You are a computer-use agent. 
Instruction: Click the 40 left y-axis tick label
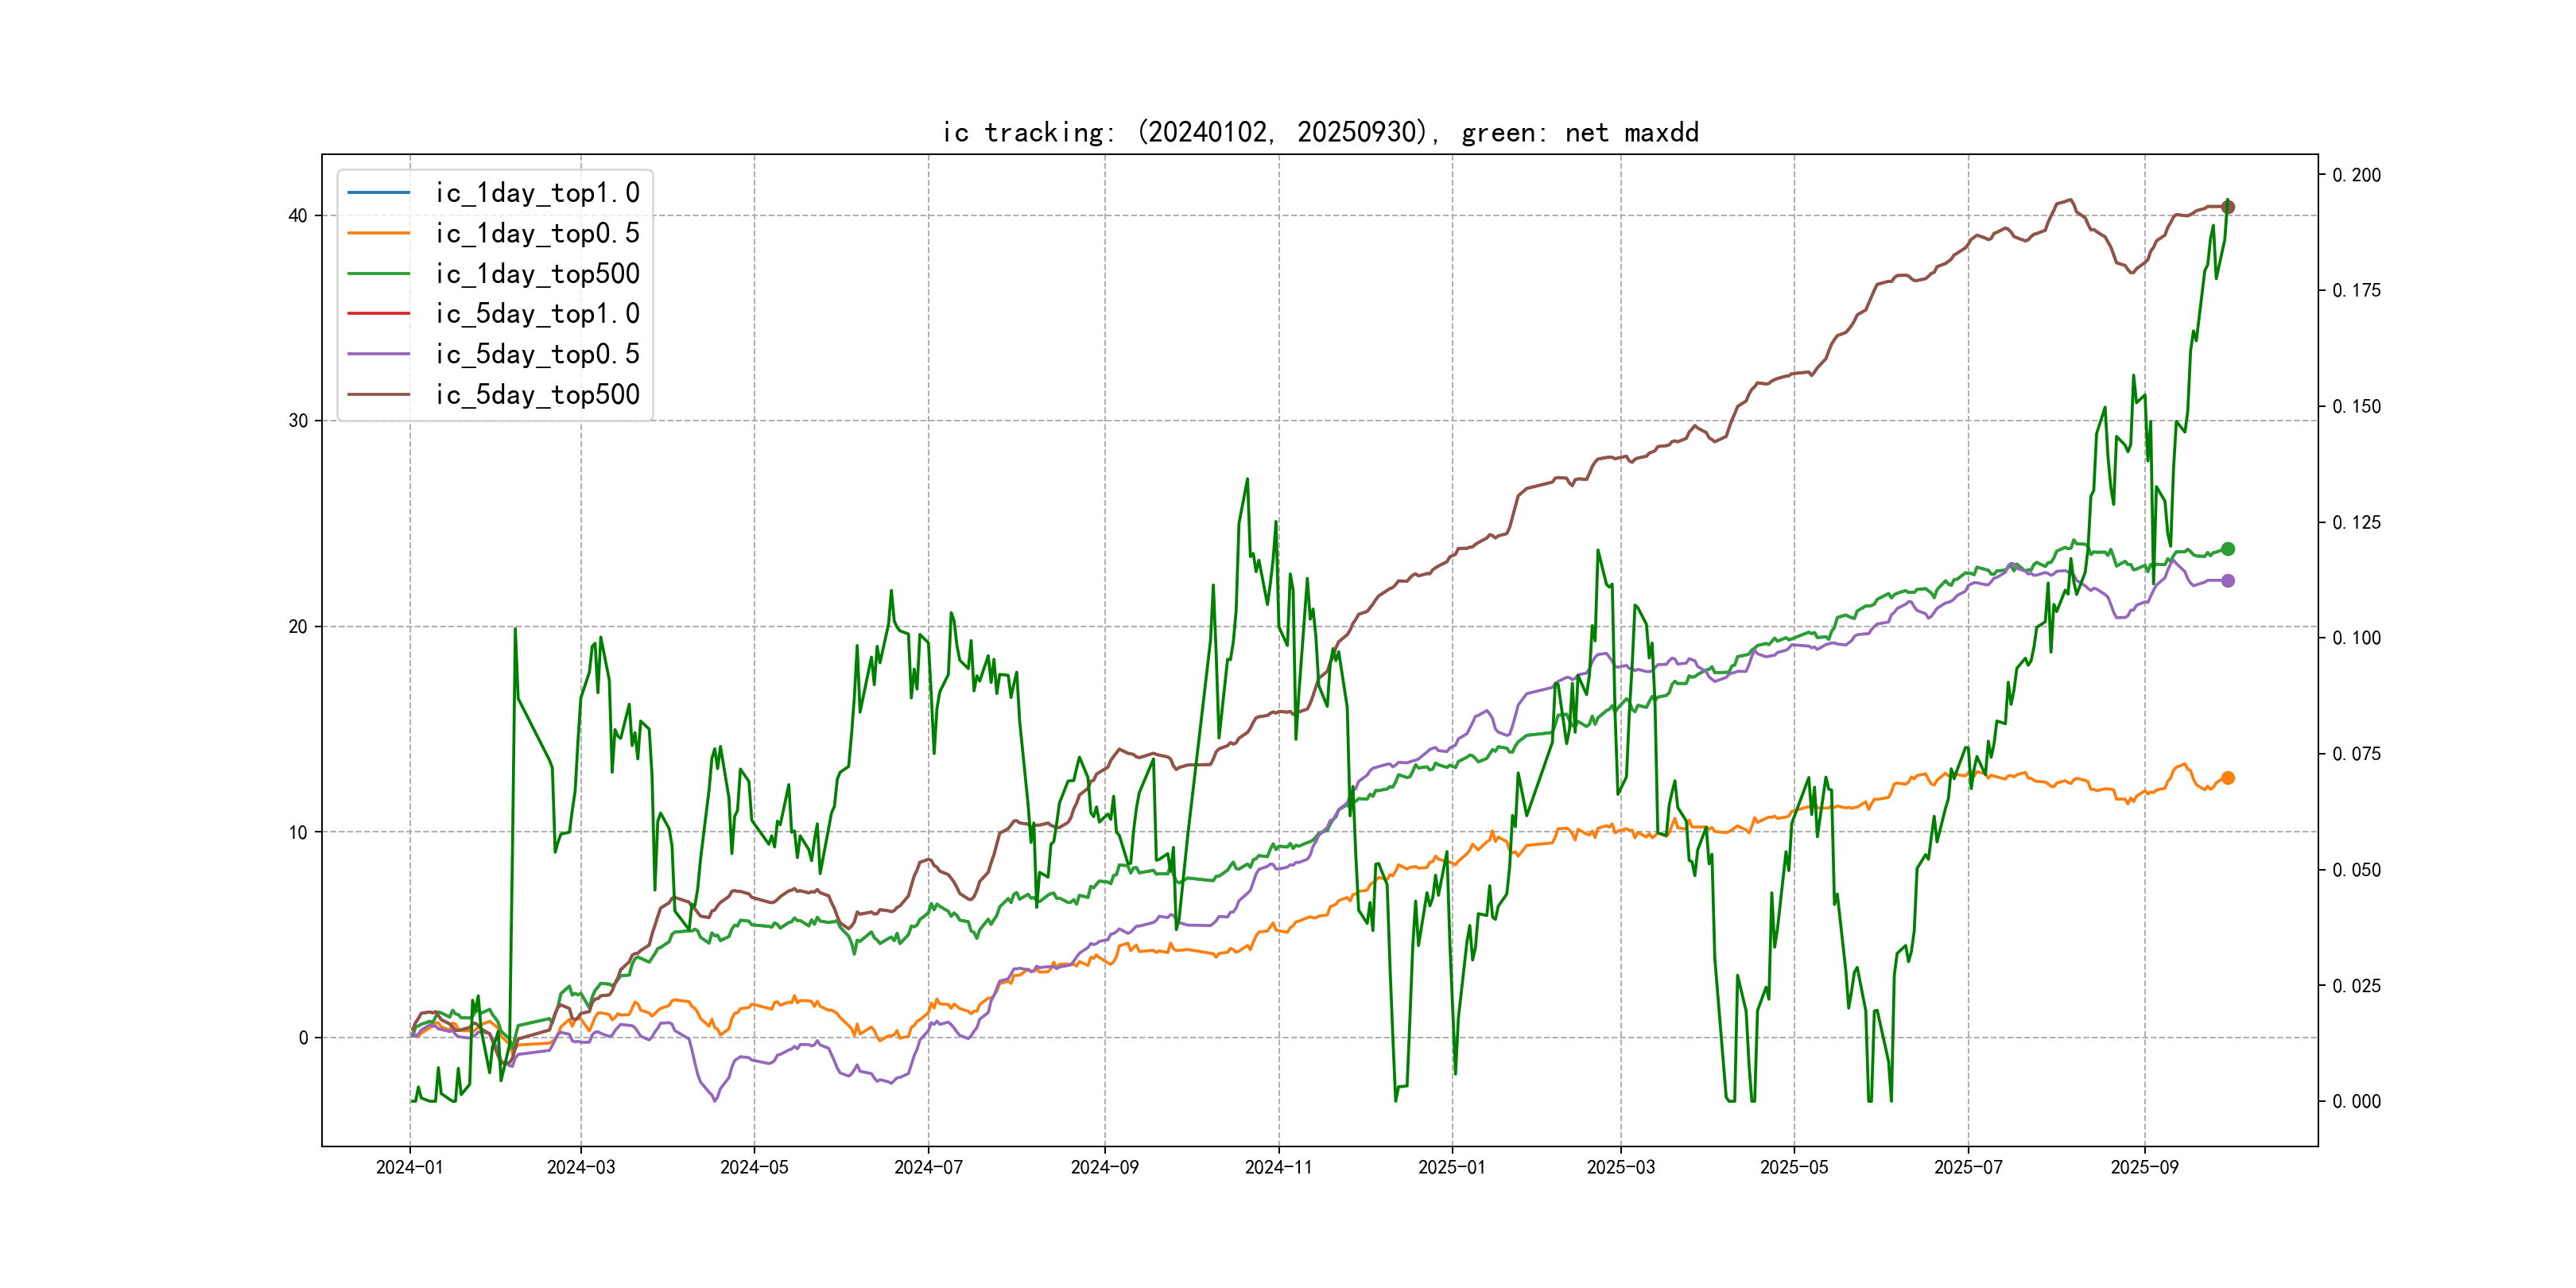tap(298, 216)
